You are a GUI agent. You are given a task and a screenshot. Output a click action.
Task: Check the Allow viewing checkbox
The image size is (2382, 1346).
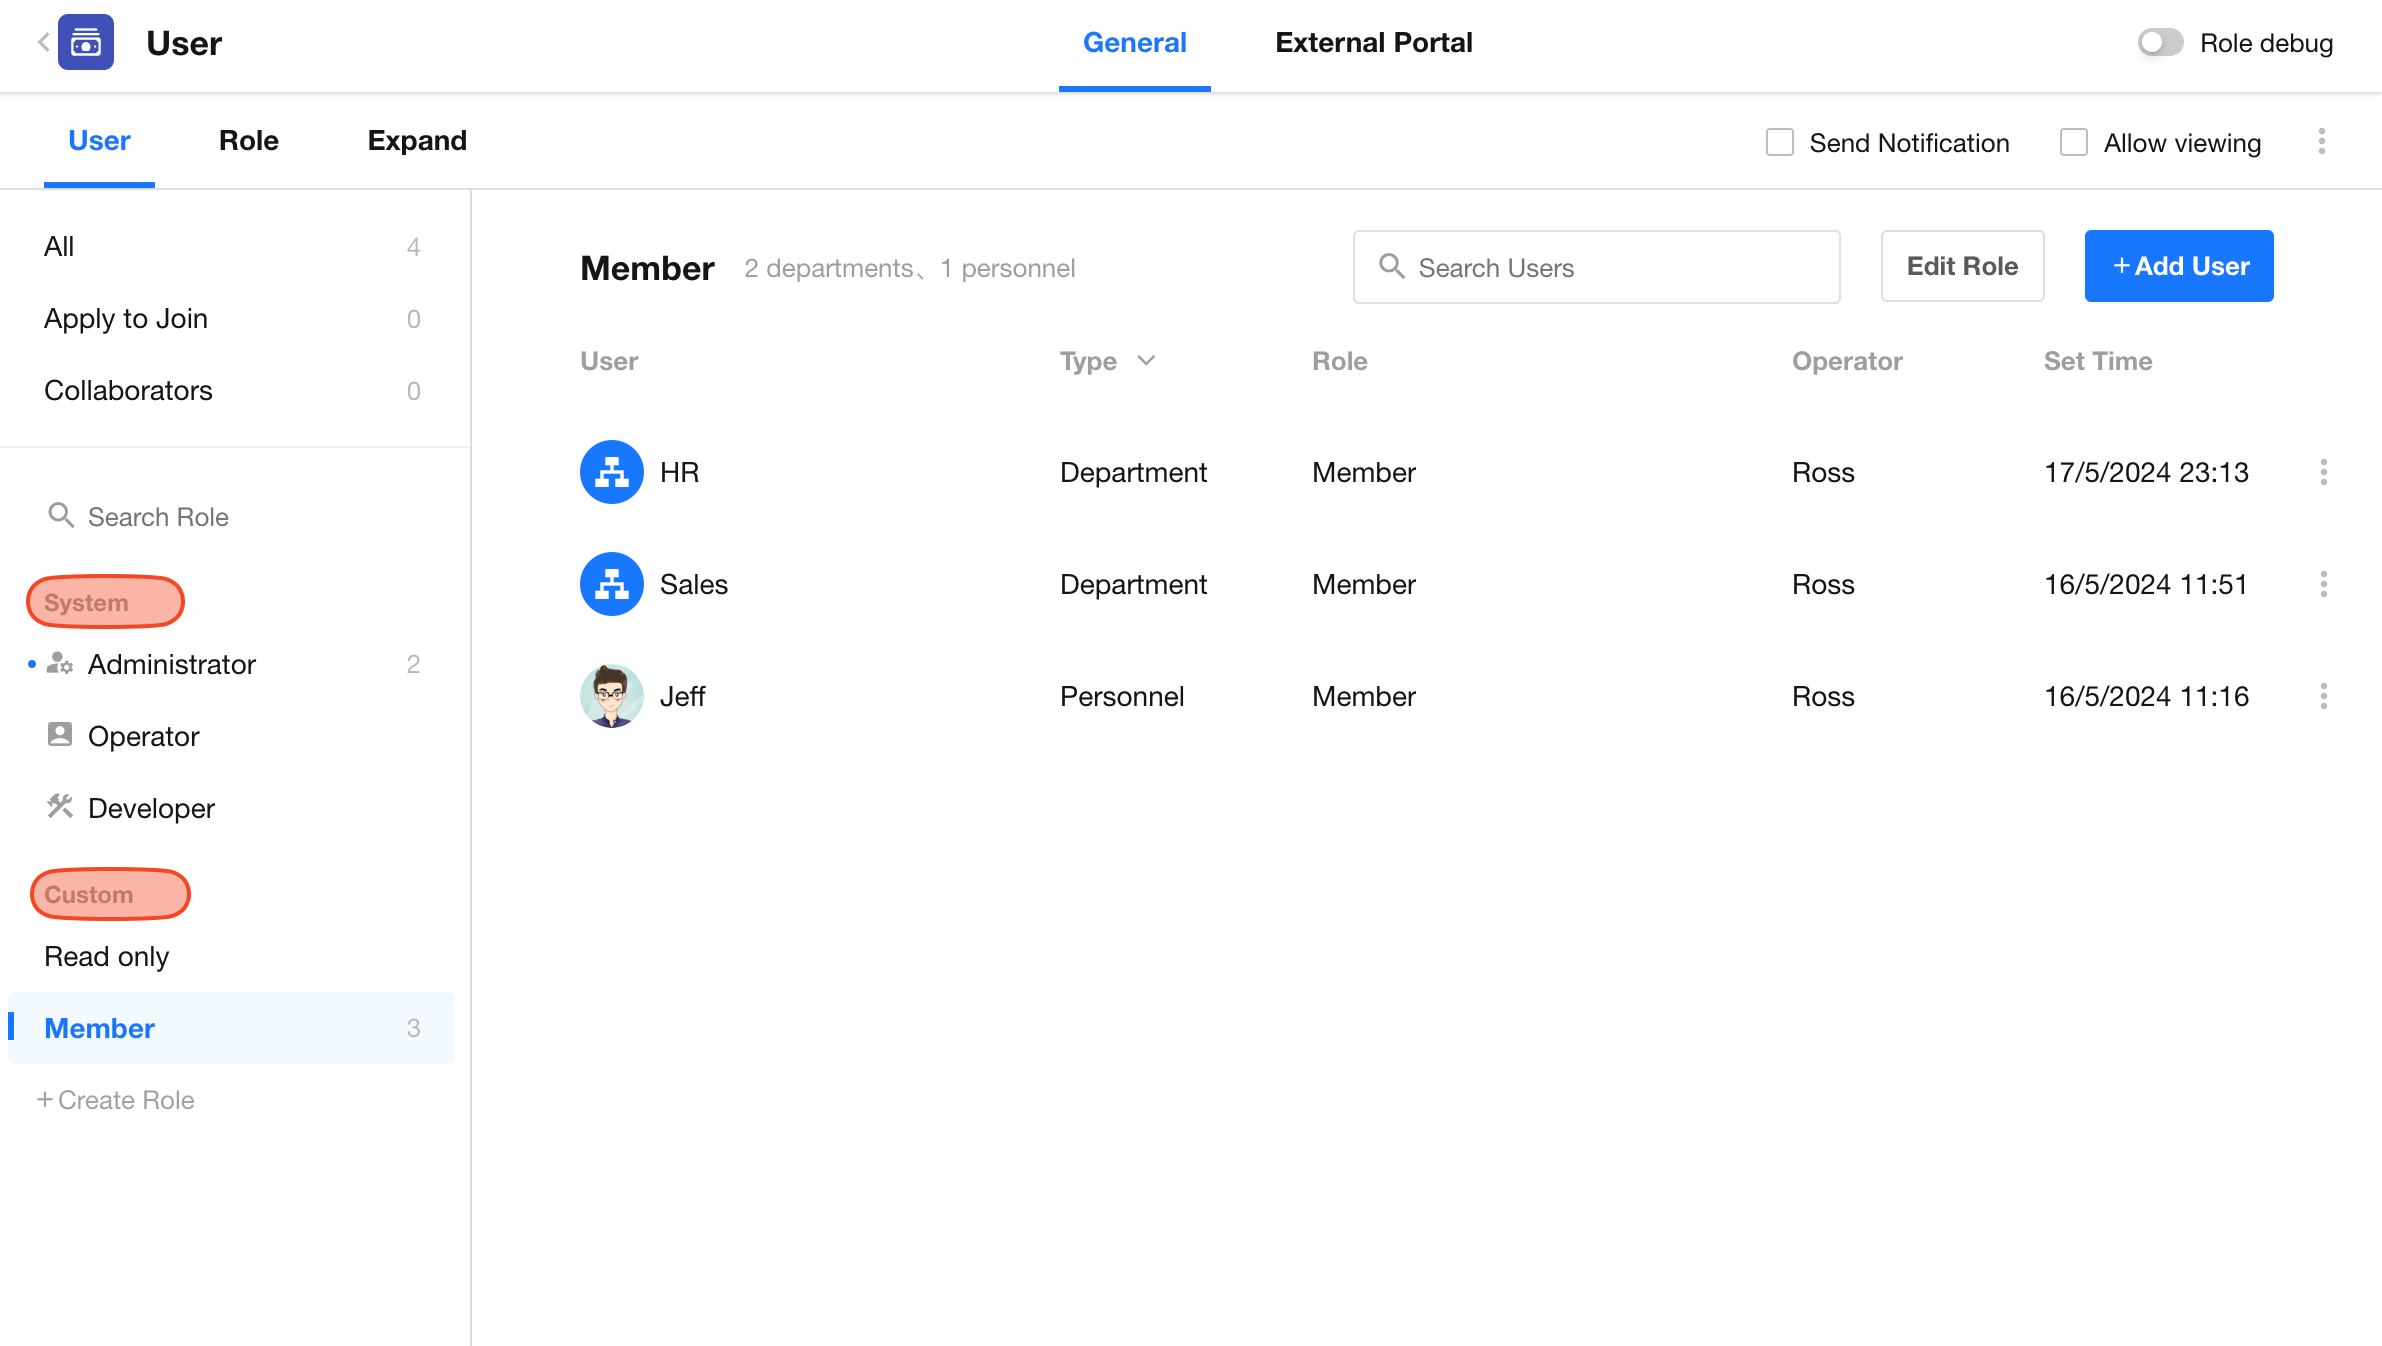click(x=2073, y=142)
